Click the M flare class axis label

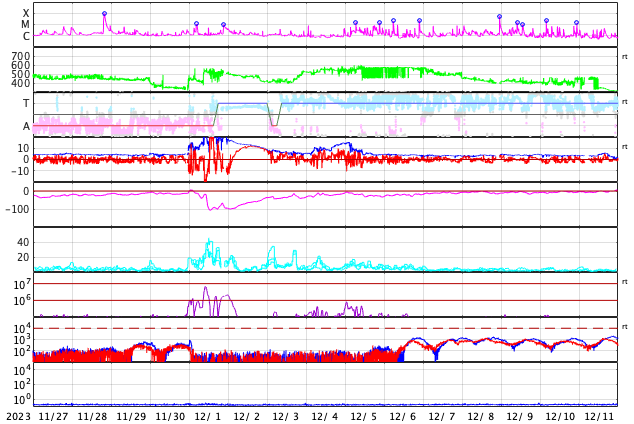(25, 25)
